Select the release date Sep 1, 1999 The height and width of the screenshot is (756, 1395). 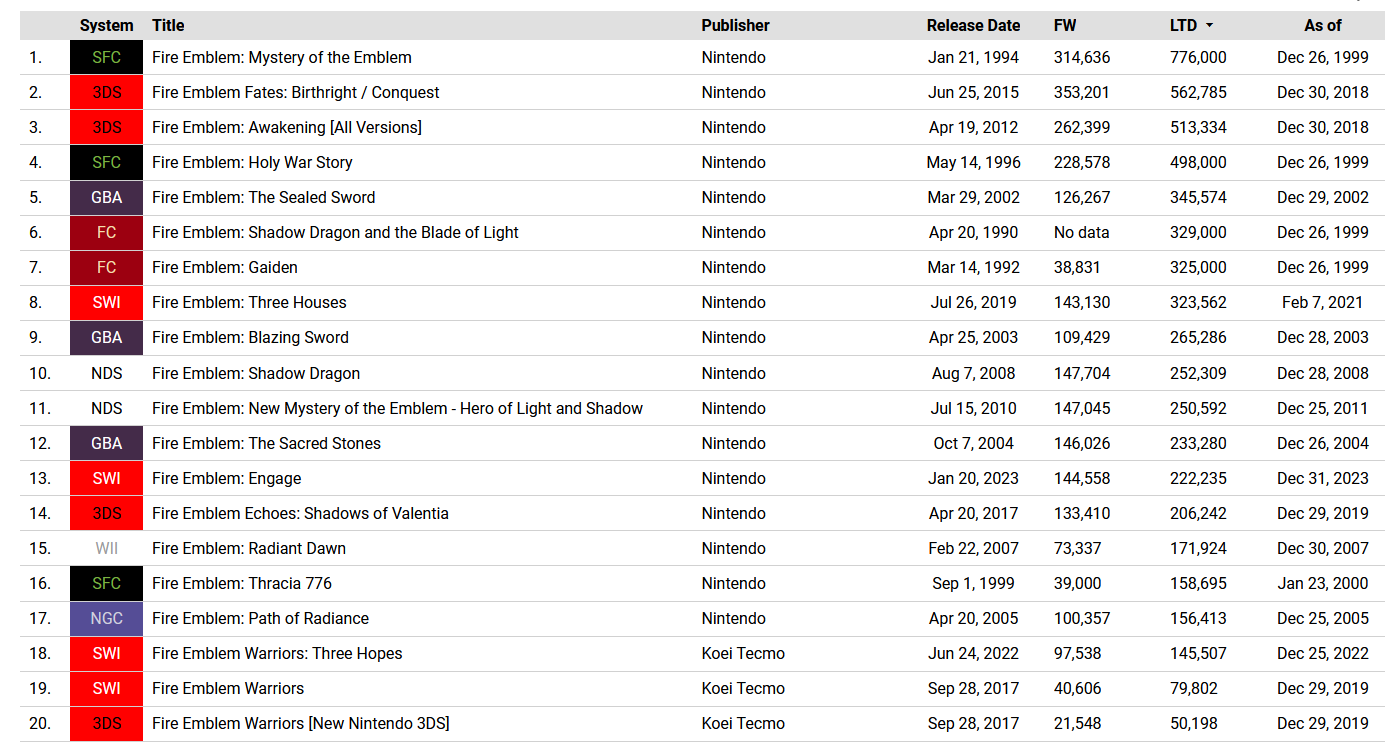pyautogui.click(x=973, y=584)
